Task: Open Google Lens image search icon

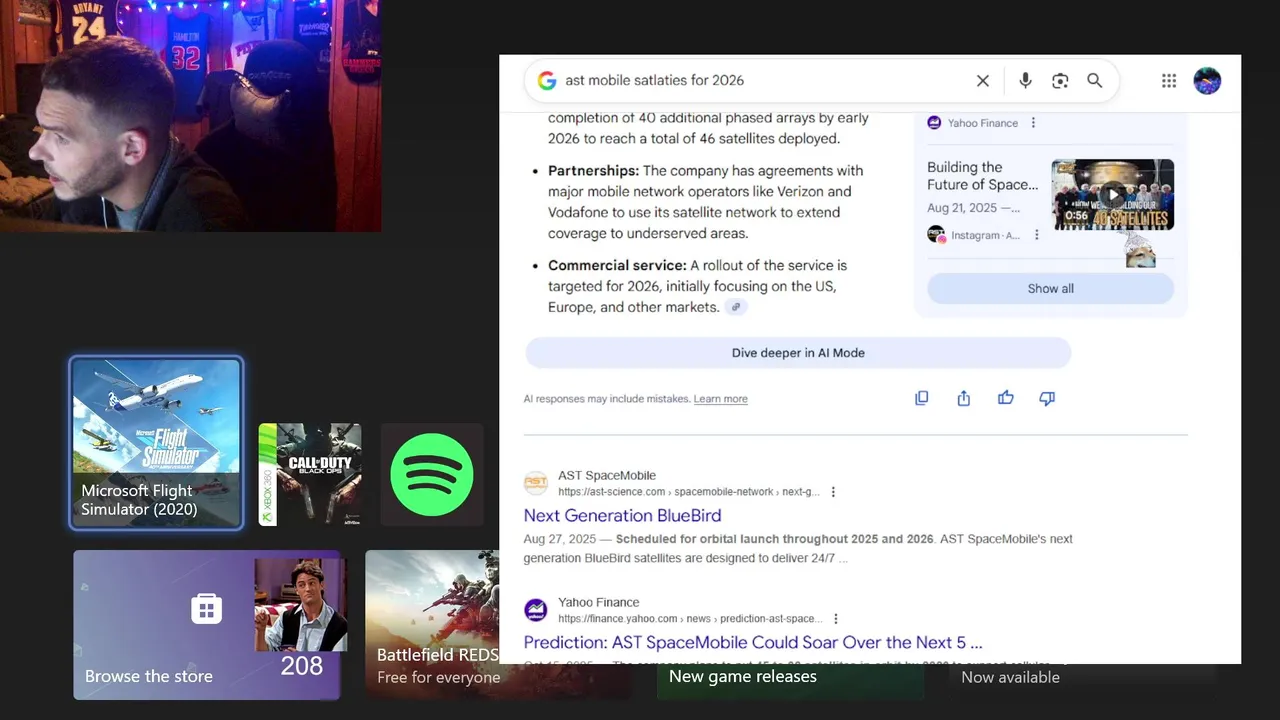Action: (x=1060, y=81)
